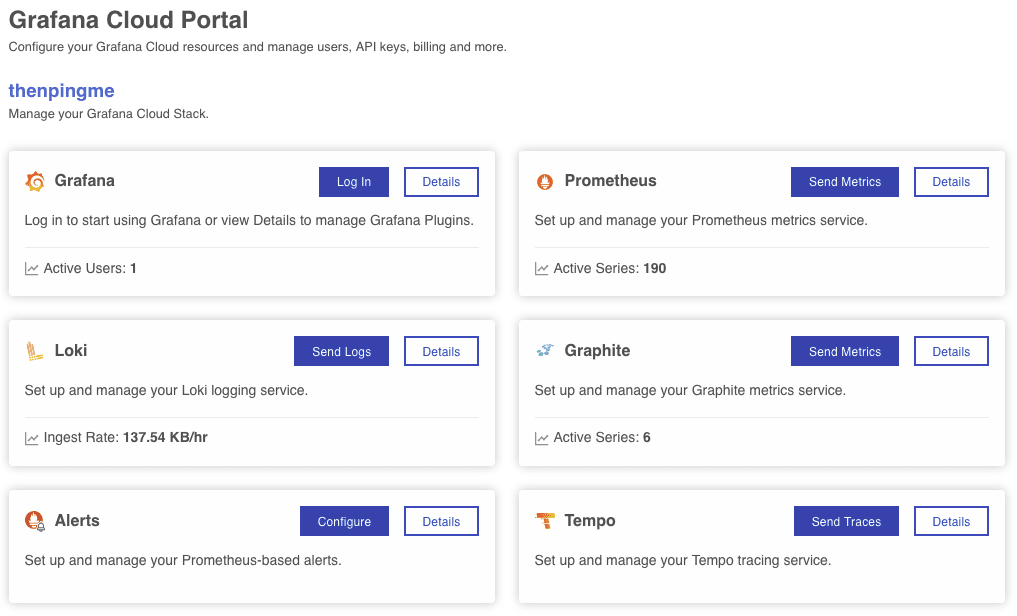Click the Grafana logo icon
Screen dimensions: 1017x616
point(35,182)
